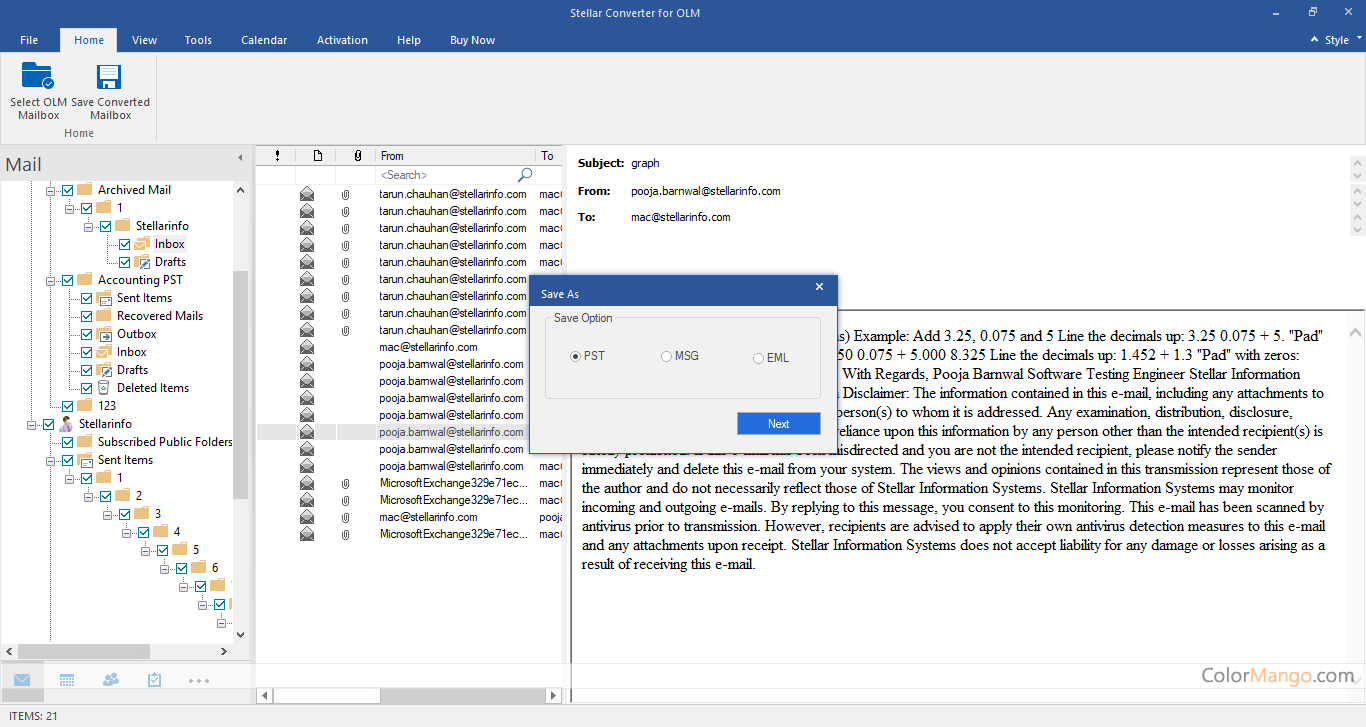Select the MSG save option

[666, 357]
